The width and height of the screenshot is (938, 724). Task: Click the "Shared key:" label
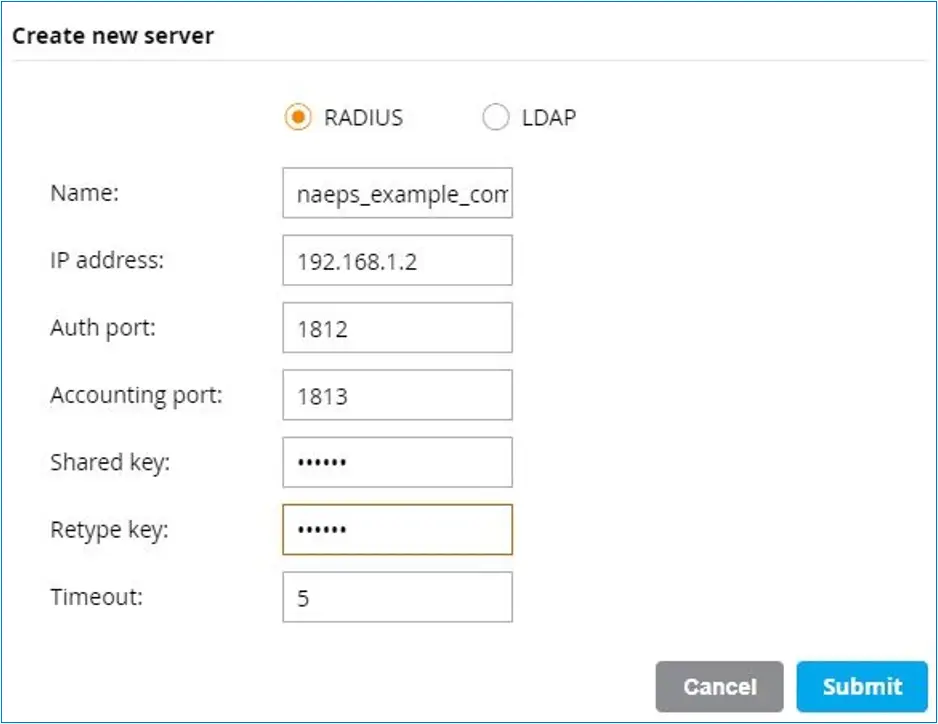[x=110, y=463]
